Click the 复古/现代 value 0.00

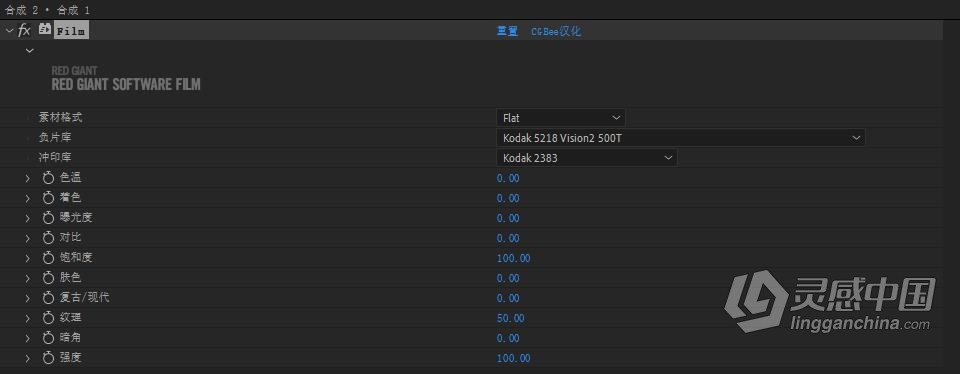point(508,298)
